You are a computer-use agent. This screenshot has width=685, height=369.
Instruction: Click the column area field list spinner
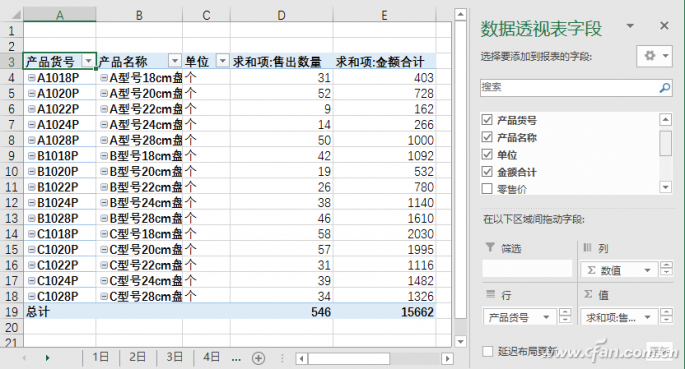click(x=666, y=268)
